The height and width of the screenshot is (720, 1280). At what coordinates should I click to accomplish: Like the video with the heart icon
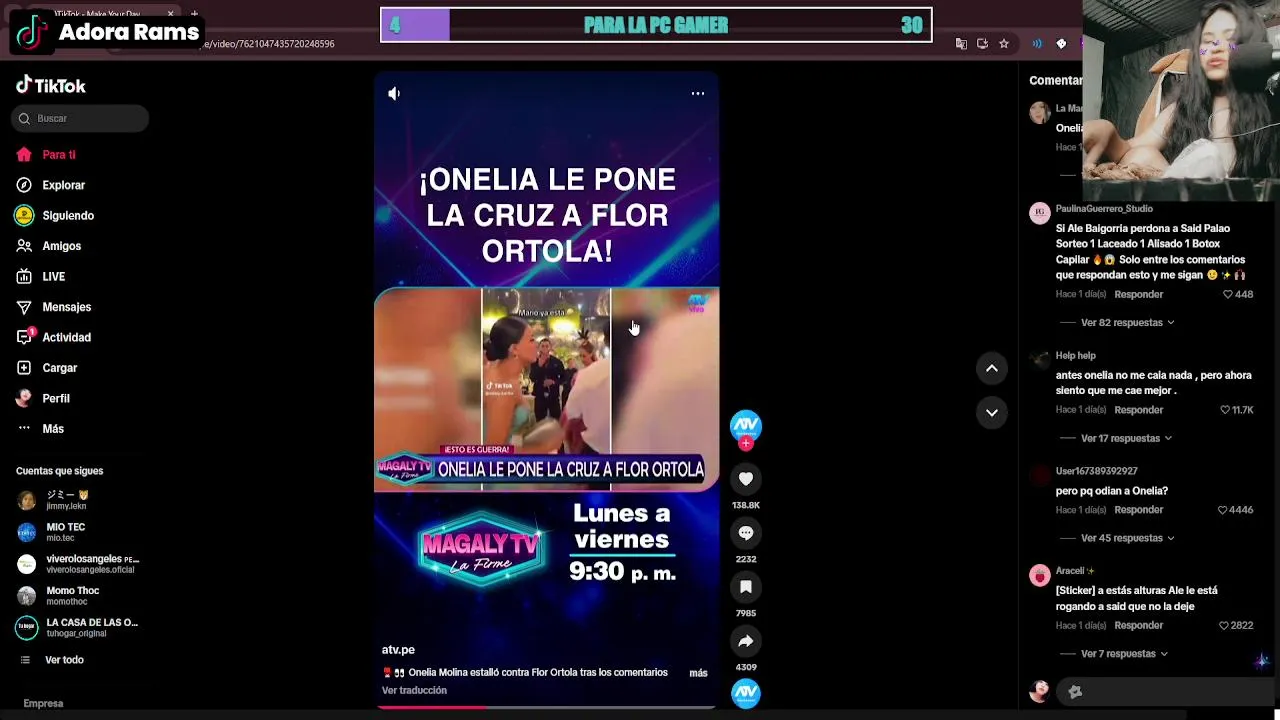(x=746, y=479)
